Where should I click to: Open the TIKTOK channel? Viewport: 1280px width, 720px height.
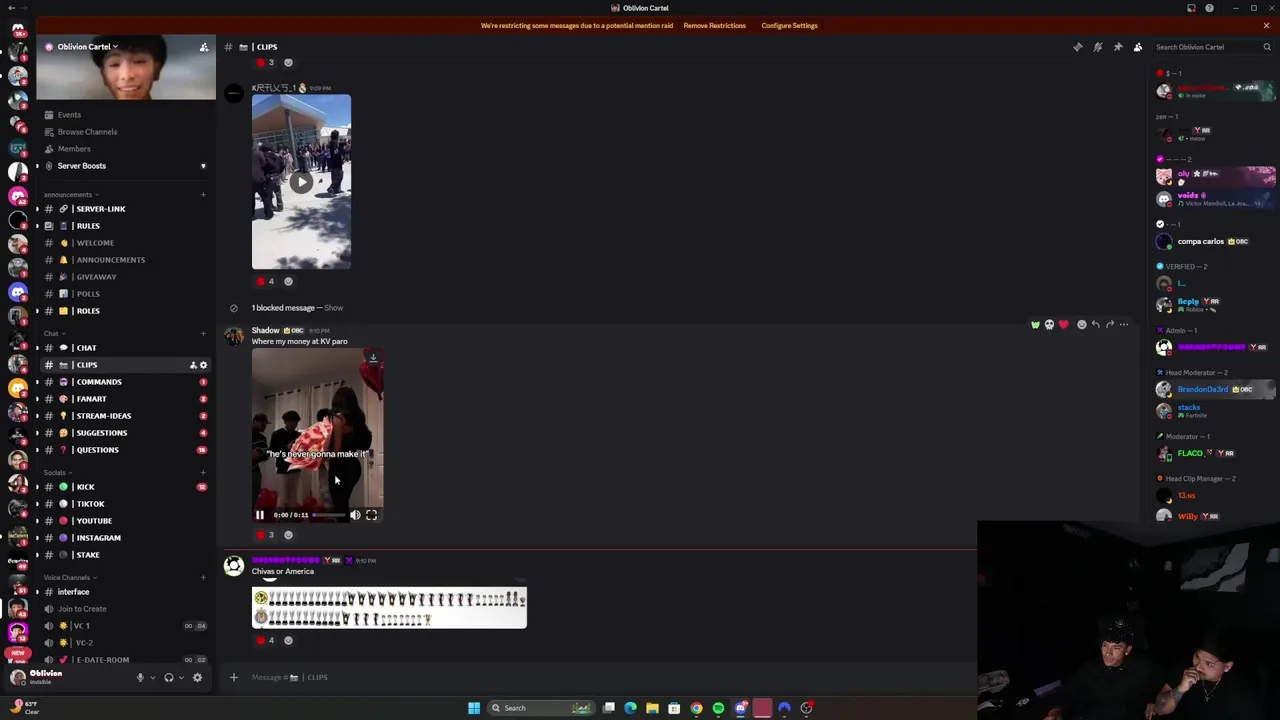90,504
